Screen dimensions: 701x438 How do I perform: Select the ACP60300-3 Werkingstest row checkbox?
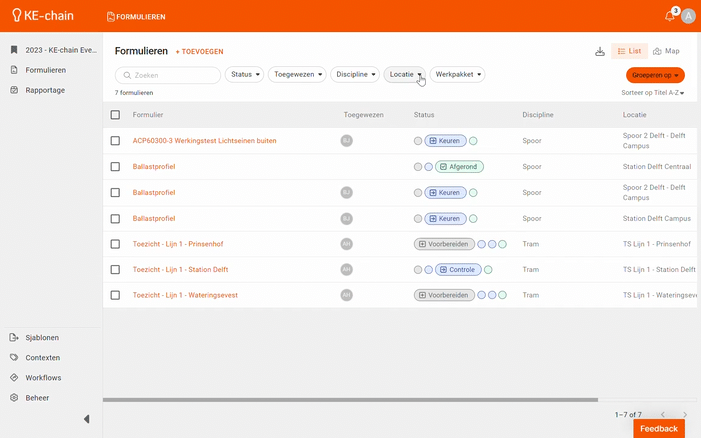coord(116,141)
